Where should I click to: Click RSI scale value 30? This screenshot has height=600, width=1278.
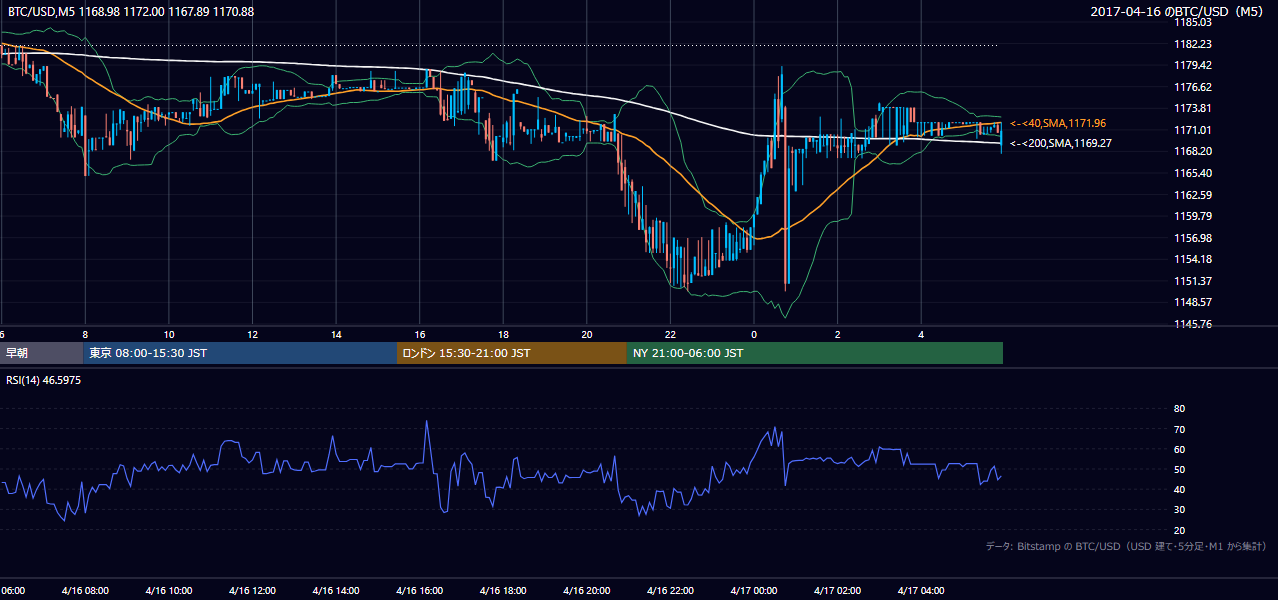click(1179, 510)
